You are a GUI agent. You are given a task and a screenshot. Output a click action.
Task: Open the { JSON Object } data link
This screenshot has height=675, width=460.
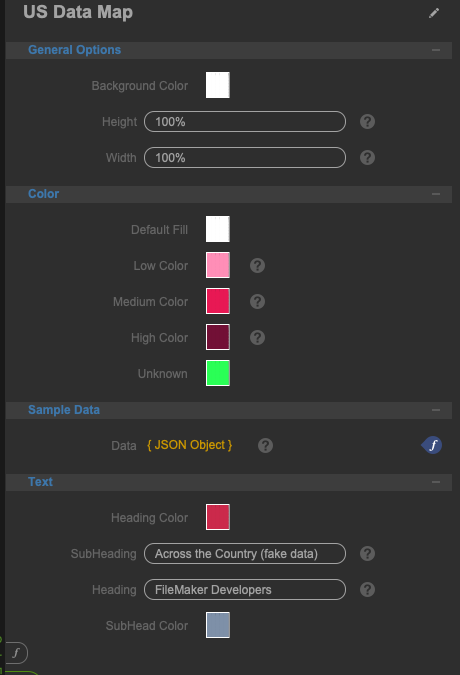pos(190,445)
